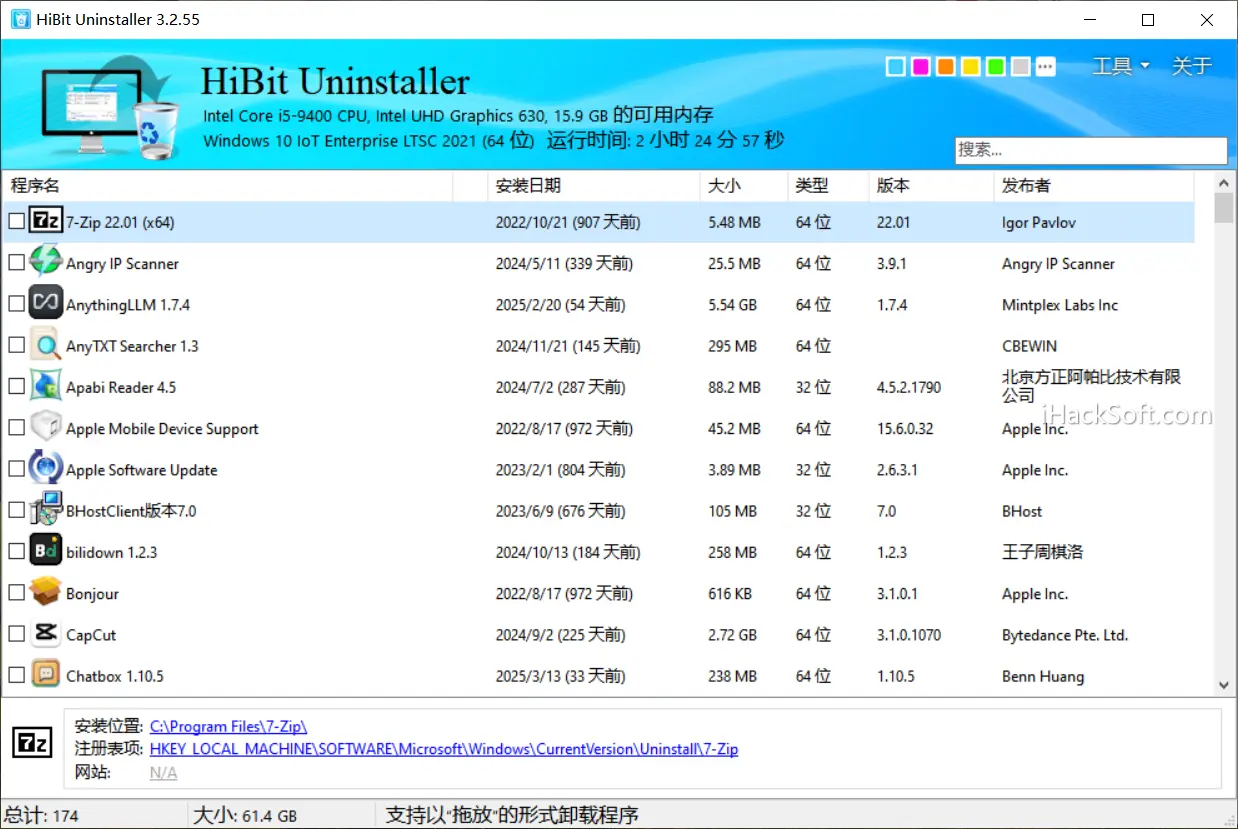This screenshot has width=1238, height=829.
Task: Click the Apple Mobile Device Support icon
Action: point(45,428)
